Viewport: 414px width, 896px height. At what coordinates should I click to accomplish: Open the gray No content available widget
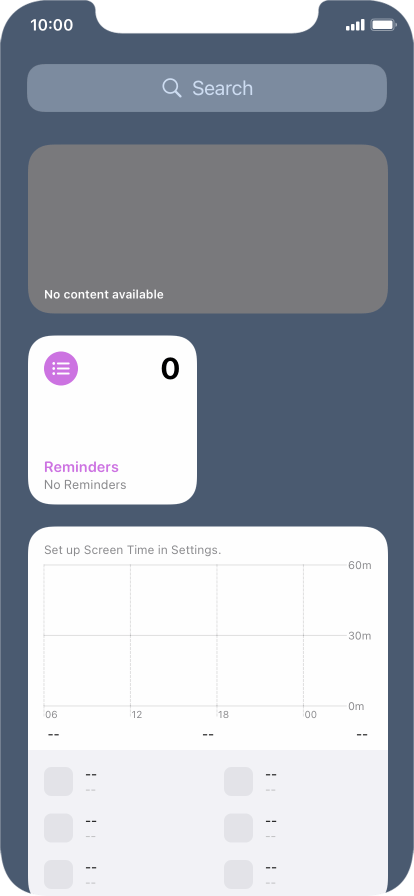(x=208, y=229)
